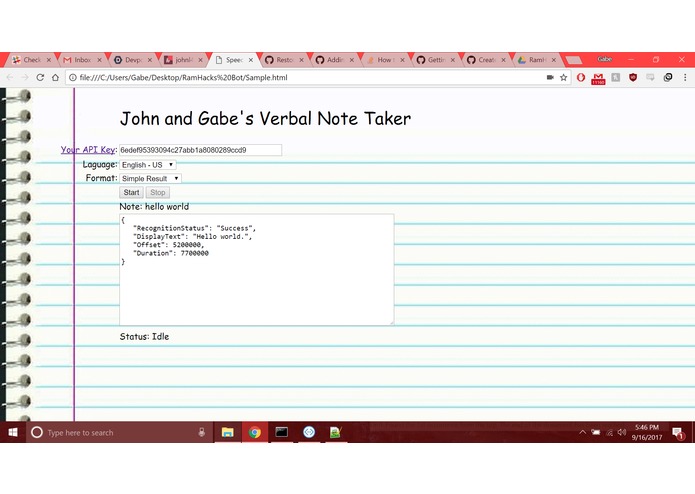Image resolution: width=695 pixels, height=494 pixels.
Task: Switch to the Check Slack tab
Action: (32, 60)
